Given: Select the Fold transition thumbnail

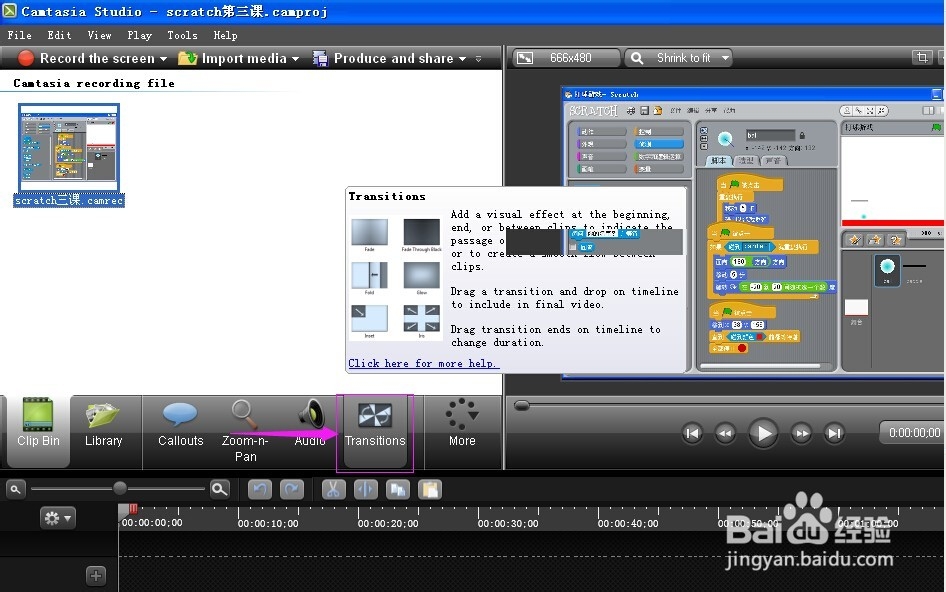Looking at the screenshot, I should click(x=369, y=275).
